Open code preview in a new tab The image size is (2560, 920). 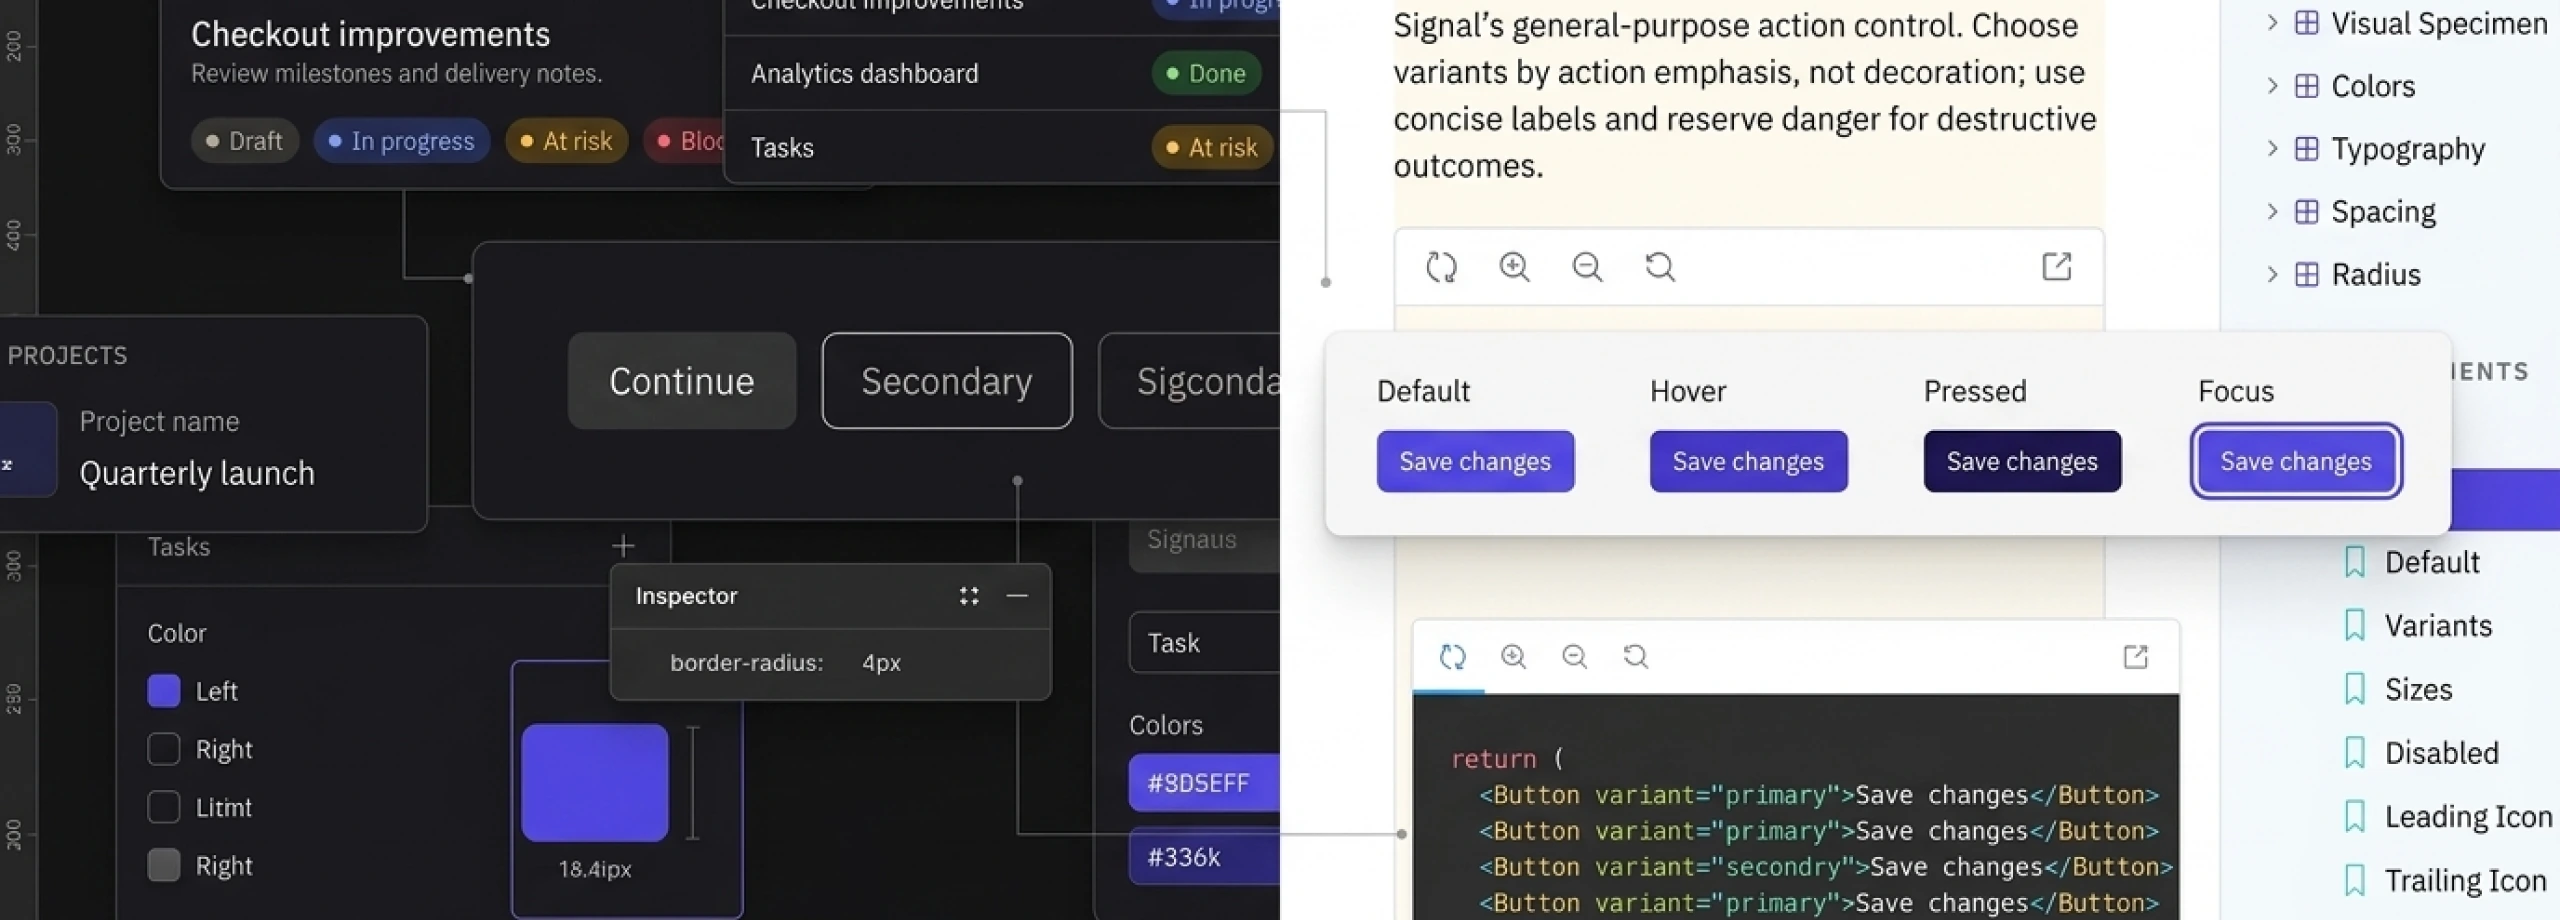click(x=2136, y=657)
